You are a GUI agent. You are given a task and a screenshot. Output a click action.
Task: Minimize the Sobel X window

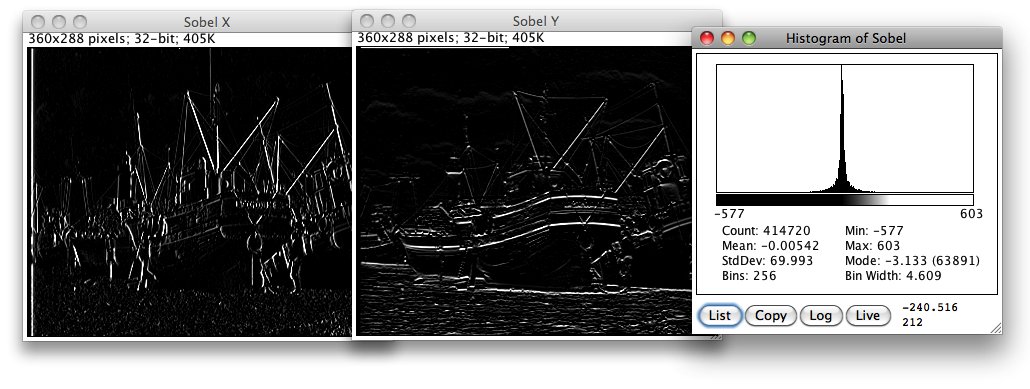click(x=58, y=22)
